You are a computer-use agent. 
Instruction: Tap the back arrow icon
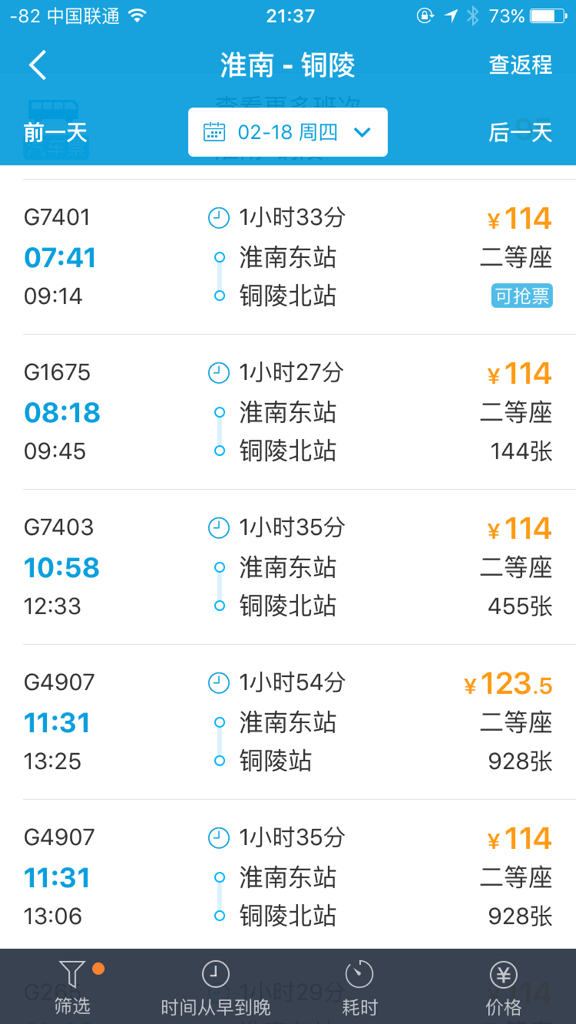pyautogui.click(x=38, y=65)
